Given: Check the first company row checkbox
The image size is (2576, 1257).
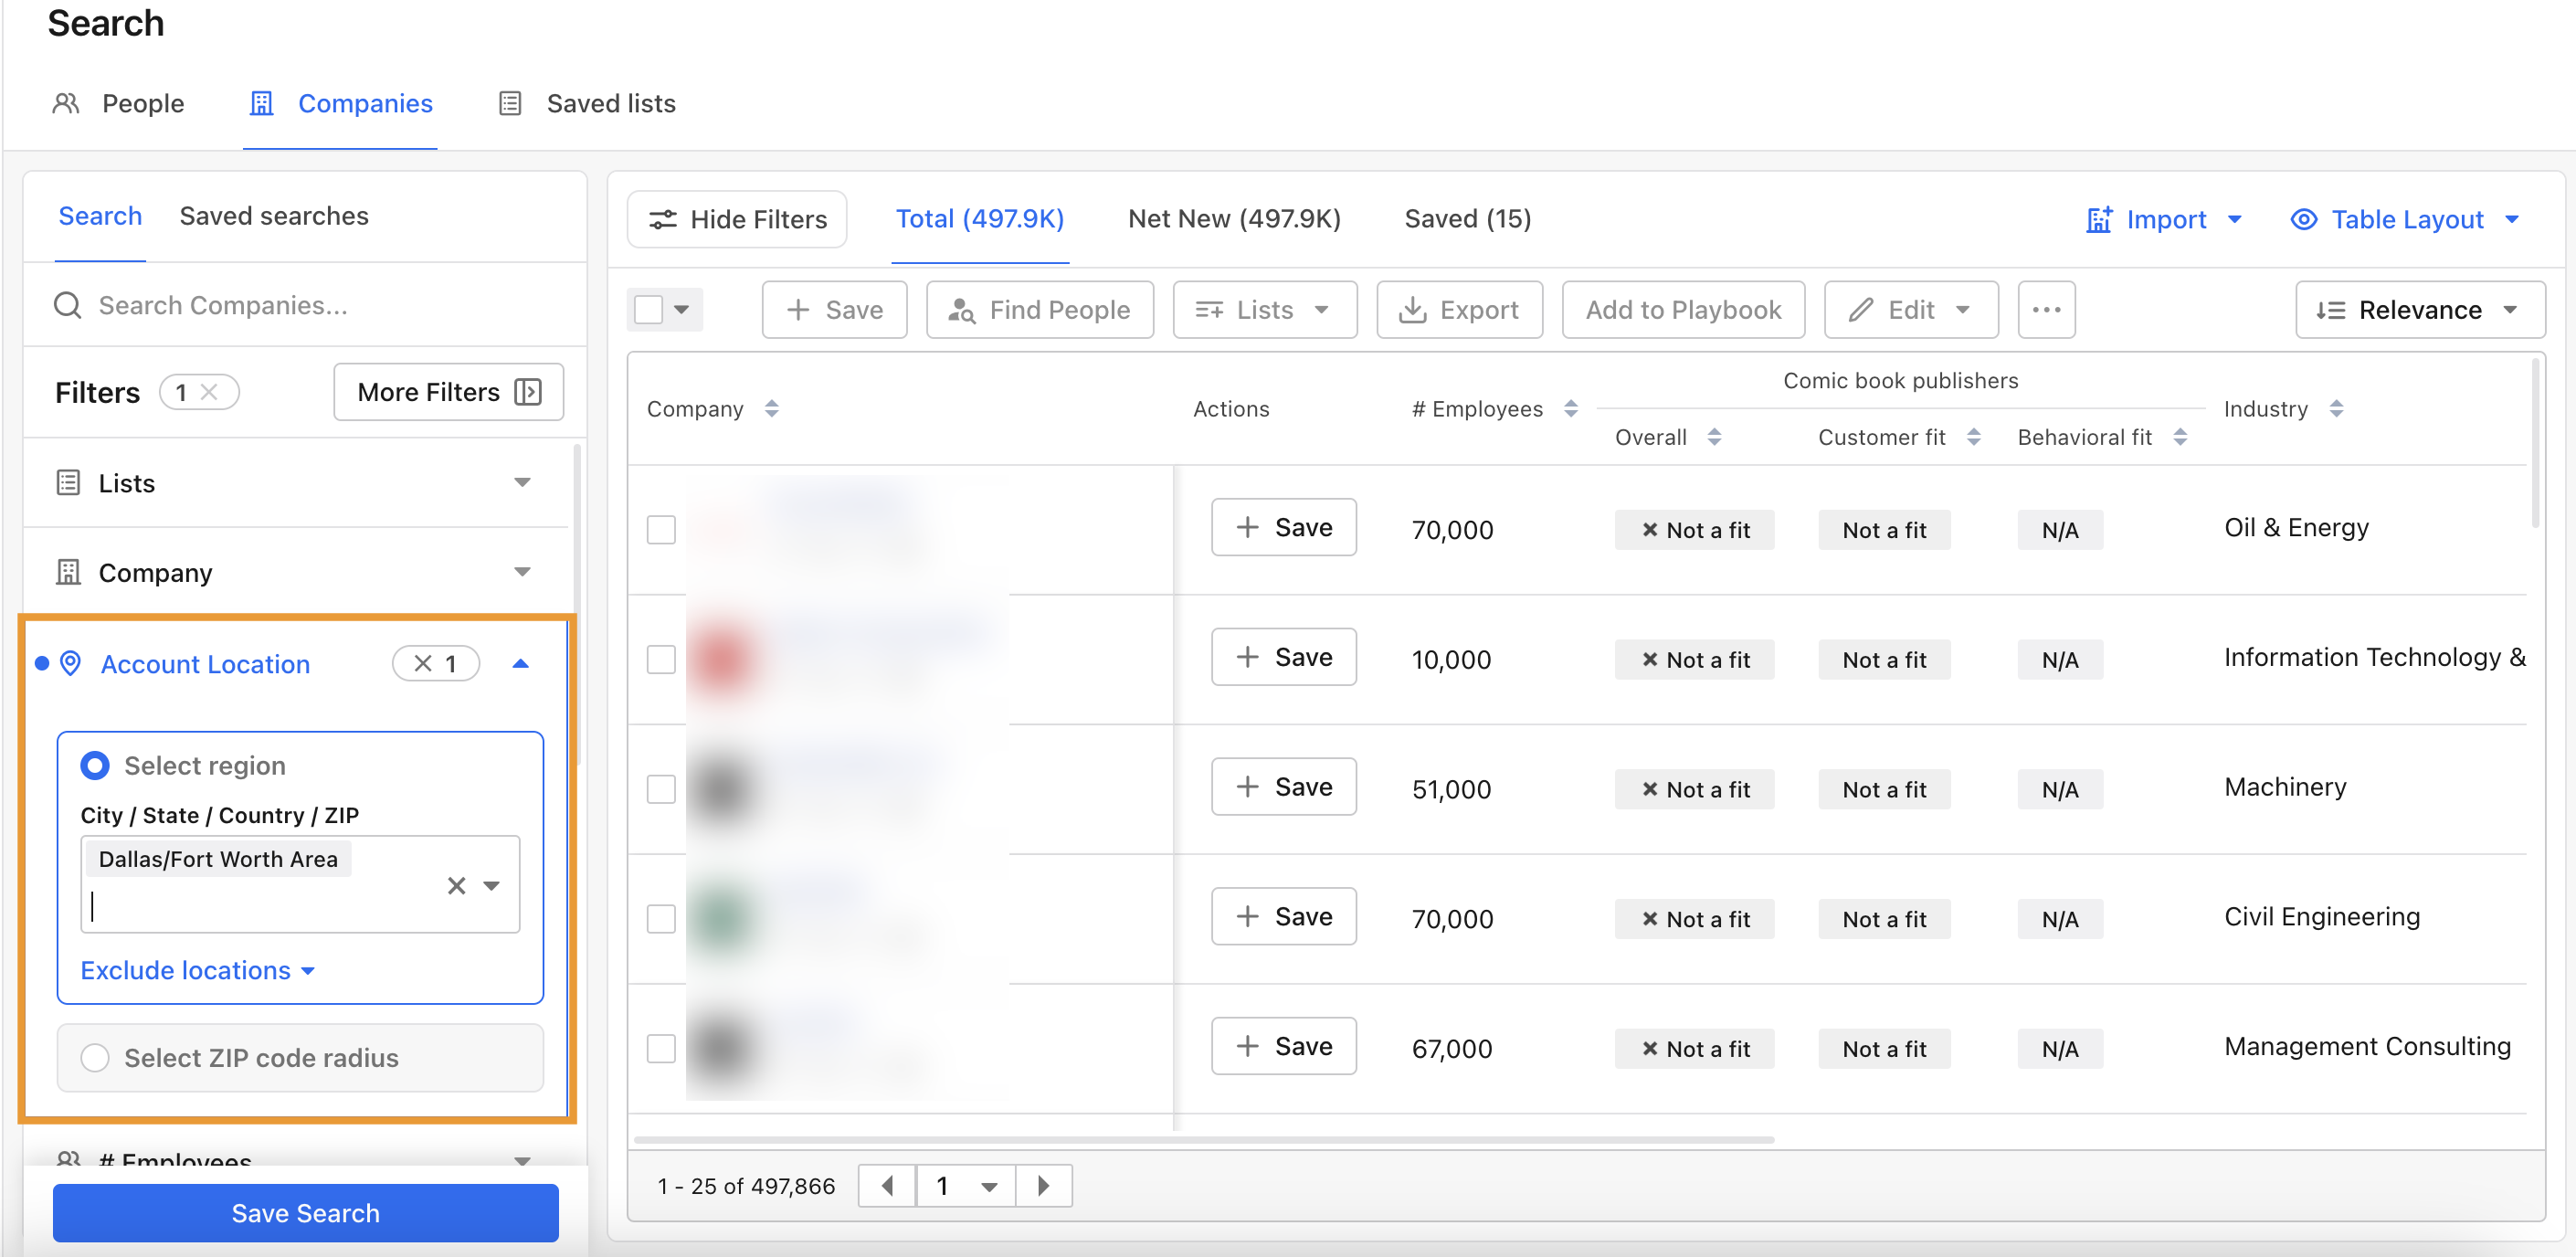Looking at the screenshot, I should pos(660,530).
